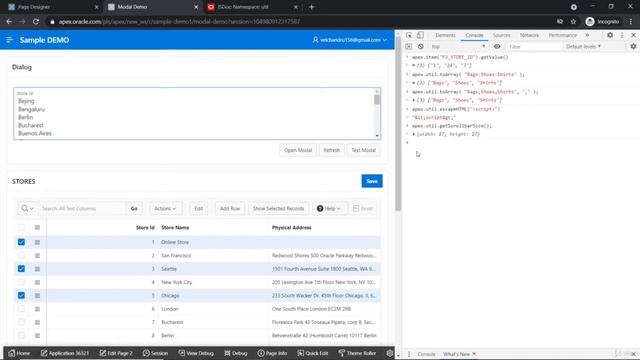
Task: Open Default levels log dropdown
Action: 583,47
